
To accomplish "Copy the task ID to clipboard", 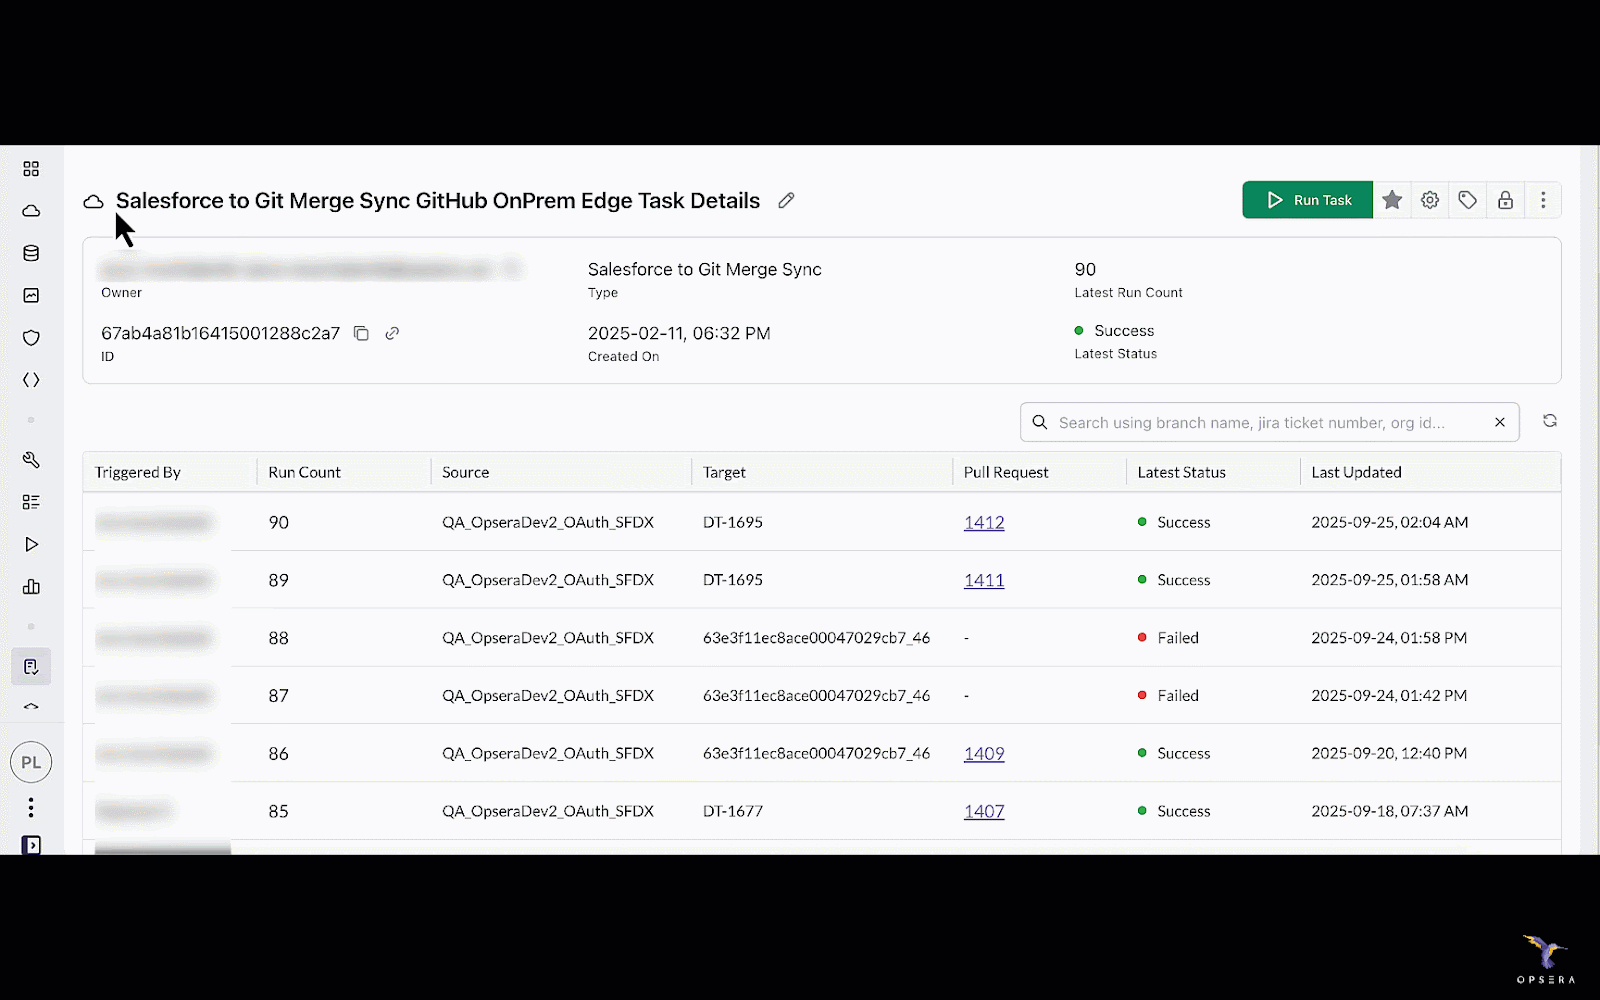I will [361, 334].
